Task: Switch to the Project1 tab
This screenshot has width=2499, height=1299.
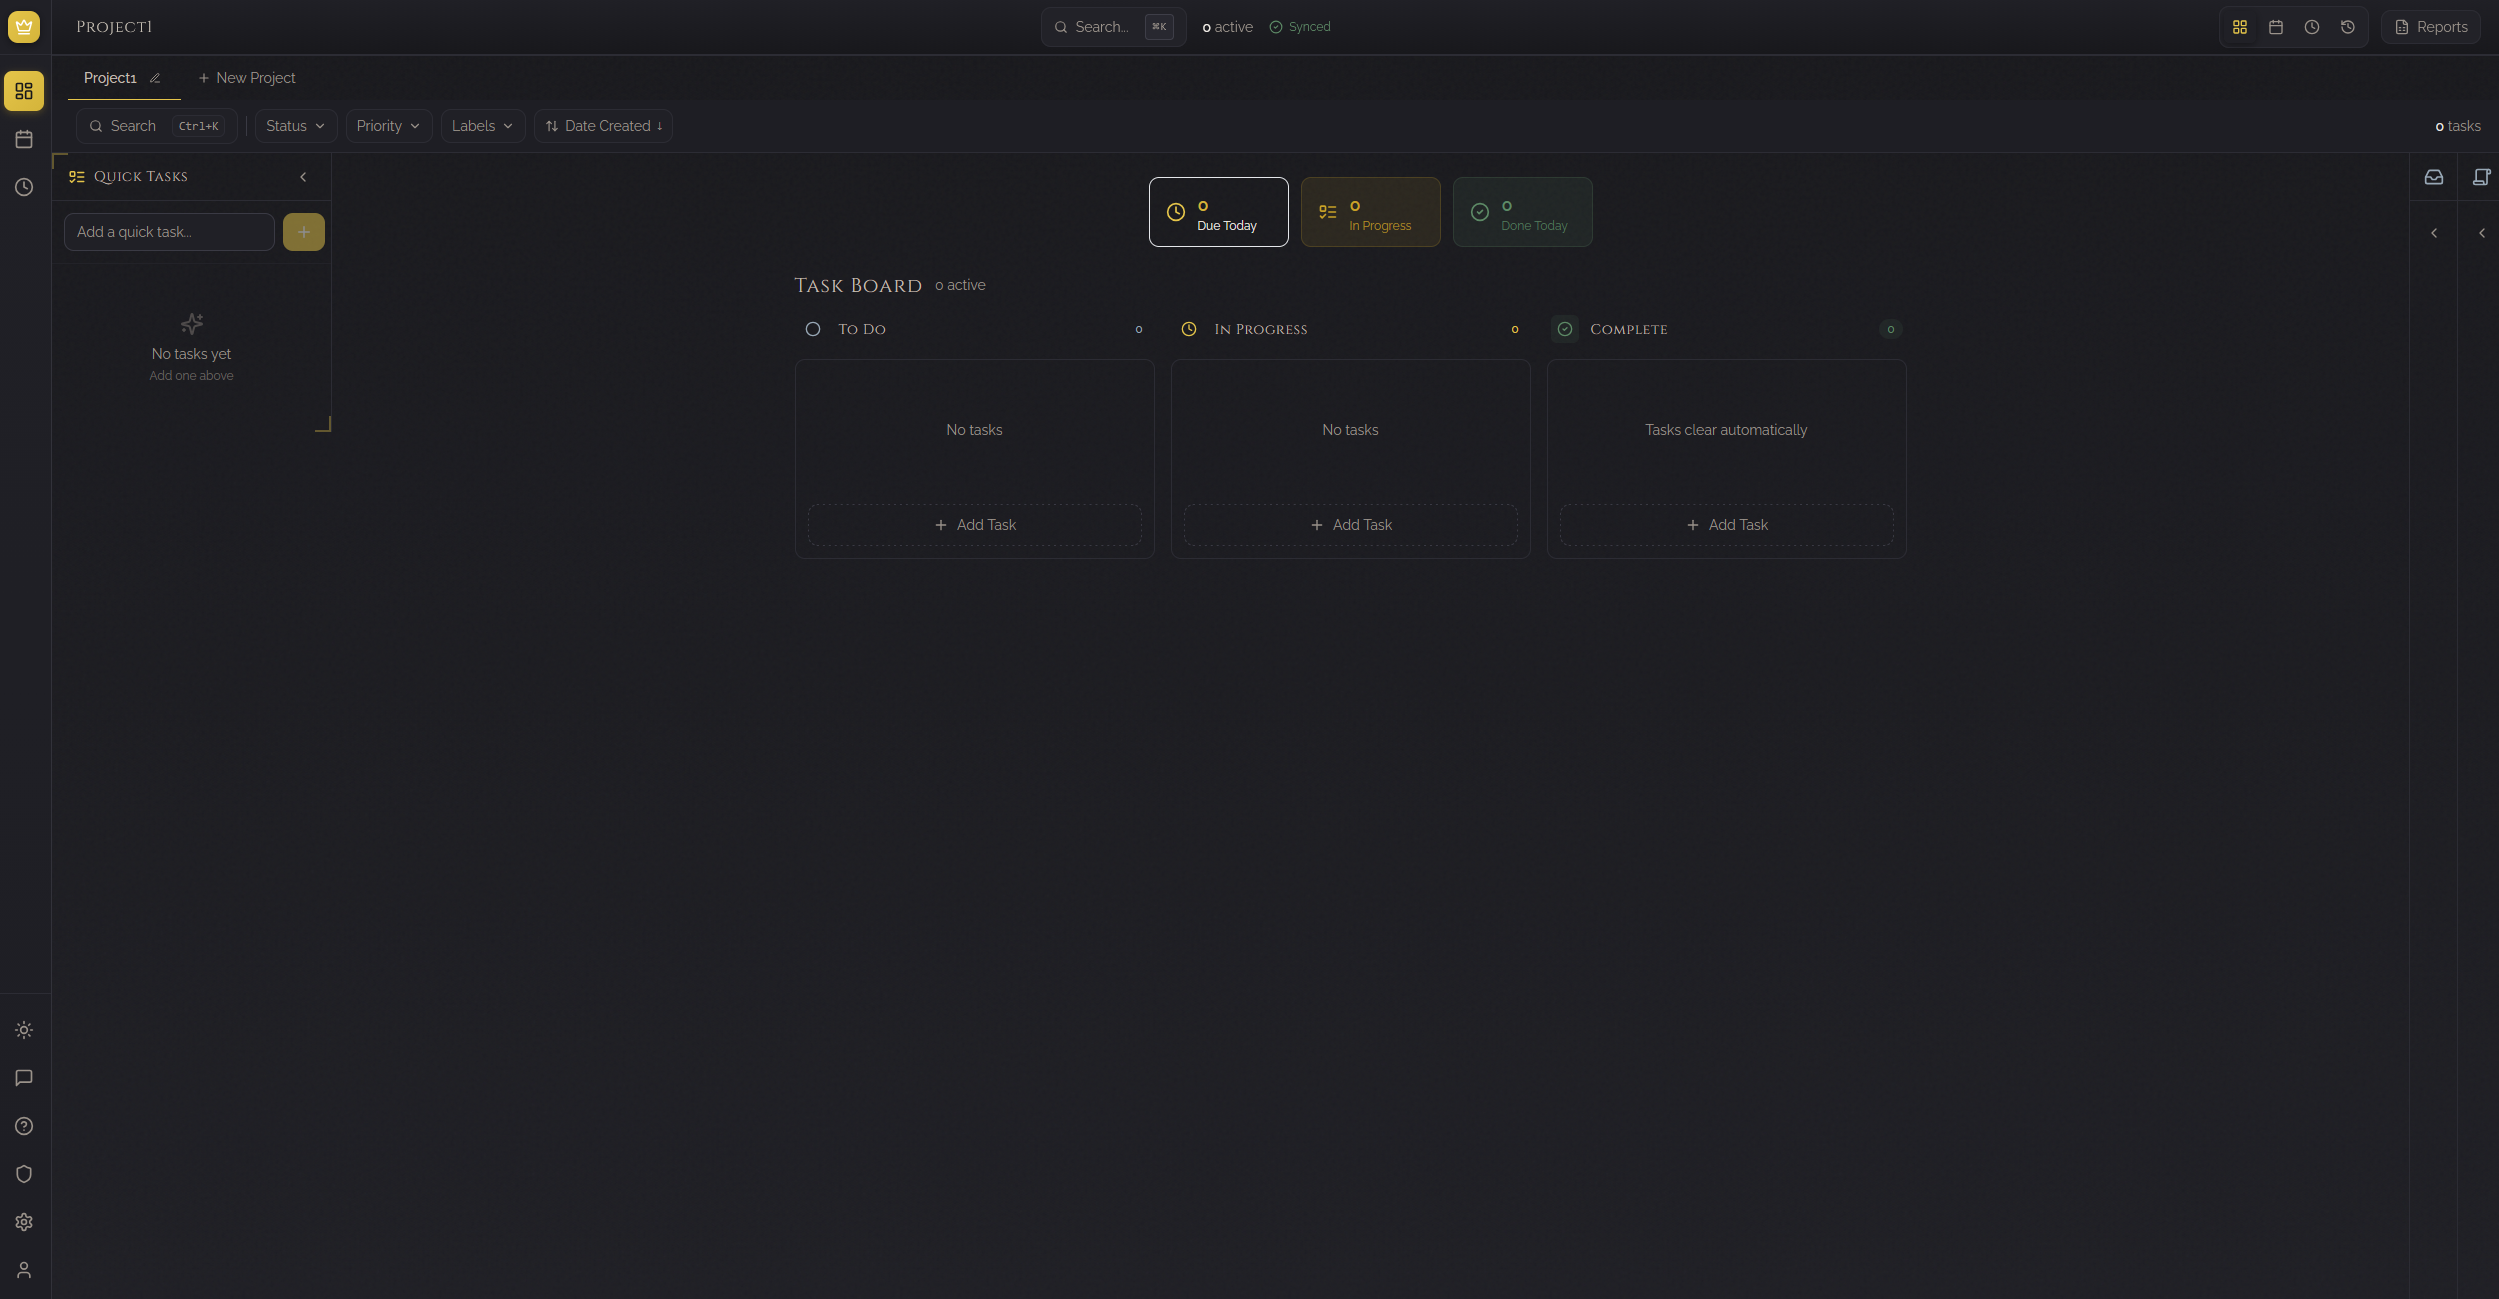Action: [111, 77]
